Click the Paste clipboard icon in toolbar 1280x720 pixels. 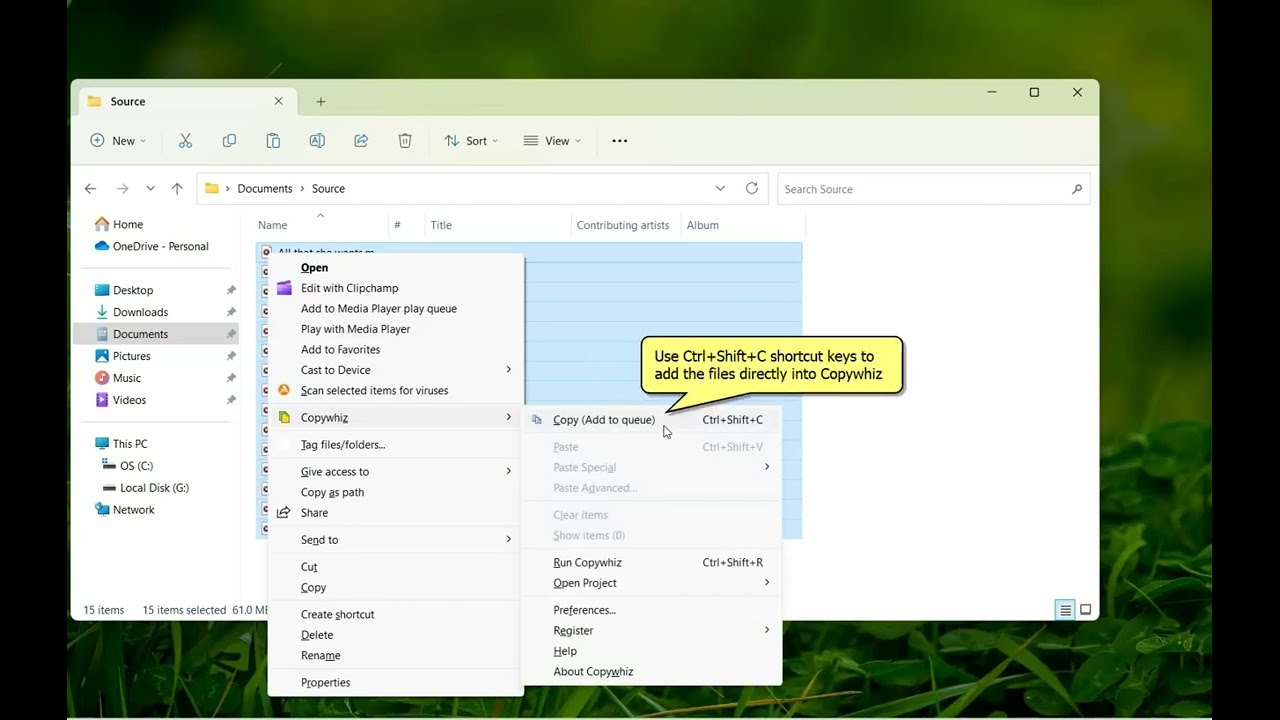[x=273, y=141]
